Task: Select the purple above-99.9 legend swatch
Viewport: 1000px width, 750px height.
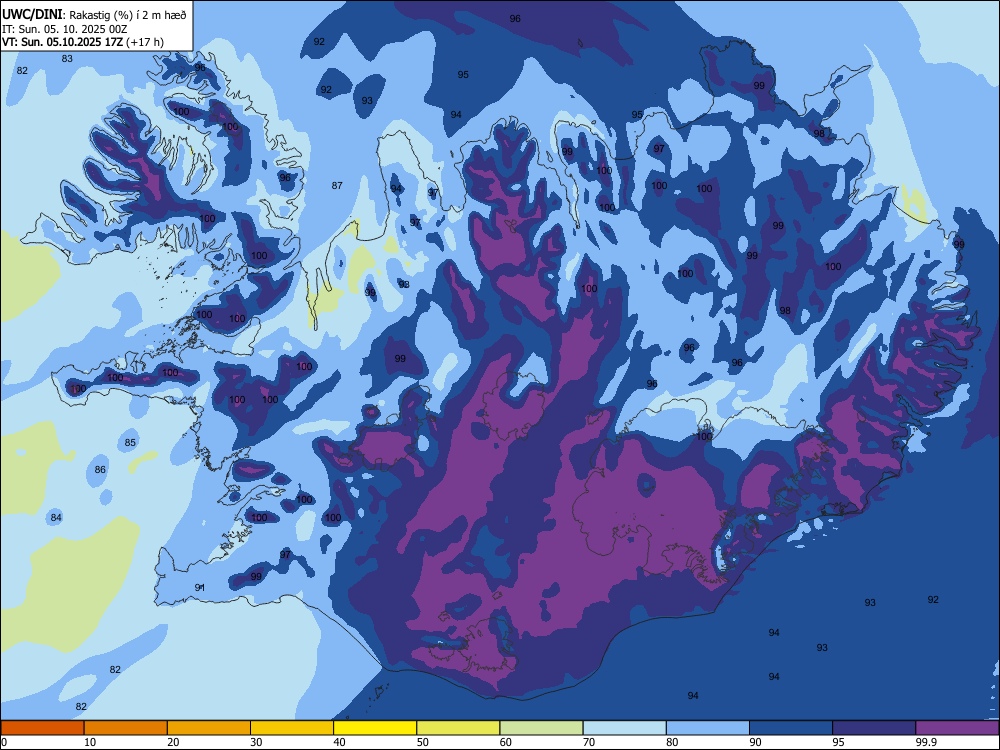Action: pos(957,728)
